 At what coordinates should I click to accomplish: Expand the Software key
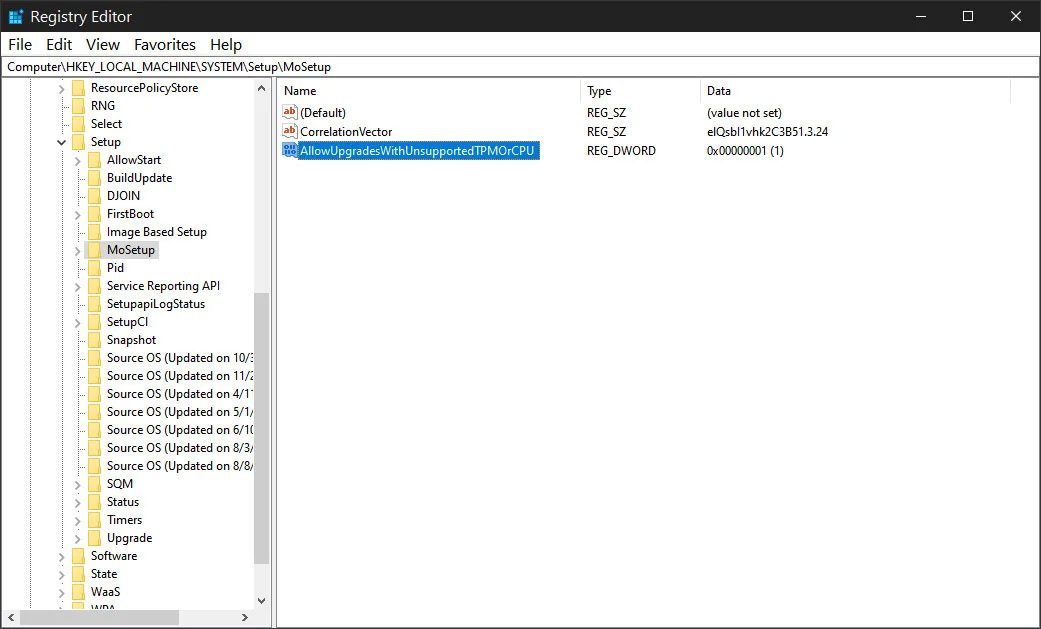(x=62, y=556)
